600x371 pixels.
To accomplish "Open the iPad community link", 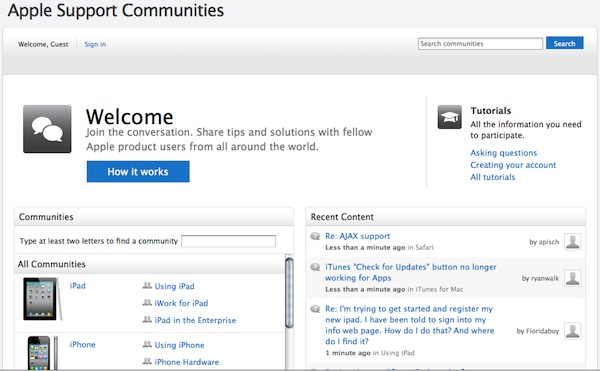I will [78, 286].
